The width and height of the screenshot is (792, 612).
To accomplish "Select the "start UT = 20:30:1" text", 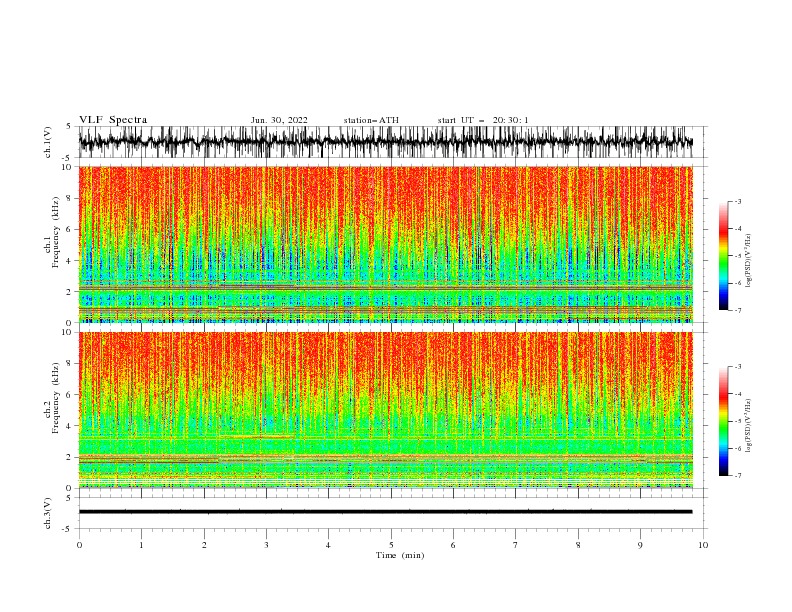I will tap(483, 120).
